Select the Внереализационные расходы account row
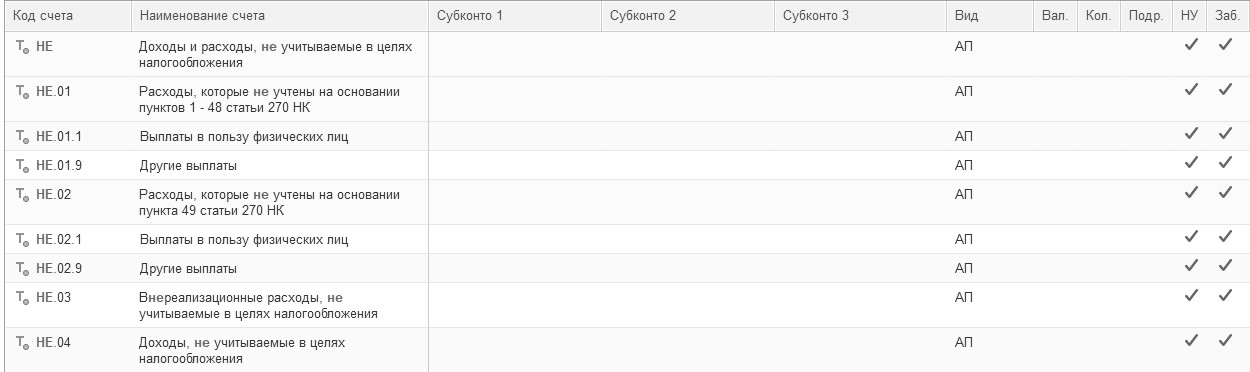This screenshot has width=1250, height=372. click(x=627, y=305)
